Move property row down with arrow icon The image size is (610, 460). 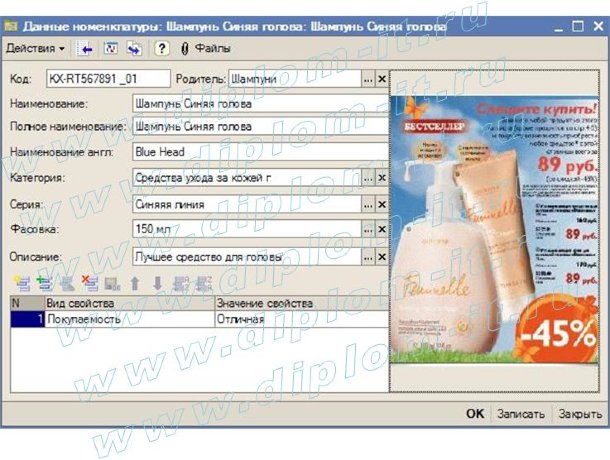(157, 284)
